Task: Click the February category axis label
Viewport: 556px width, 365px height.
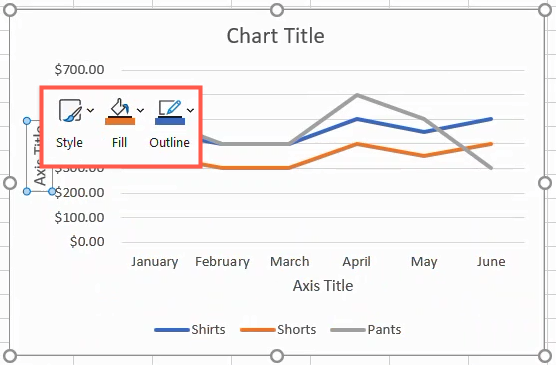Action: 222,262
